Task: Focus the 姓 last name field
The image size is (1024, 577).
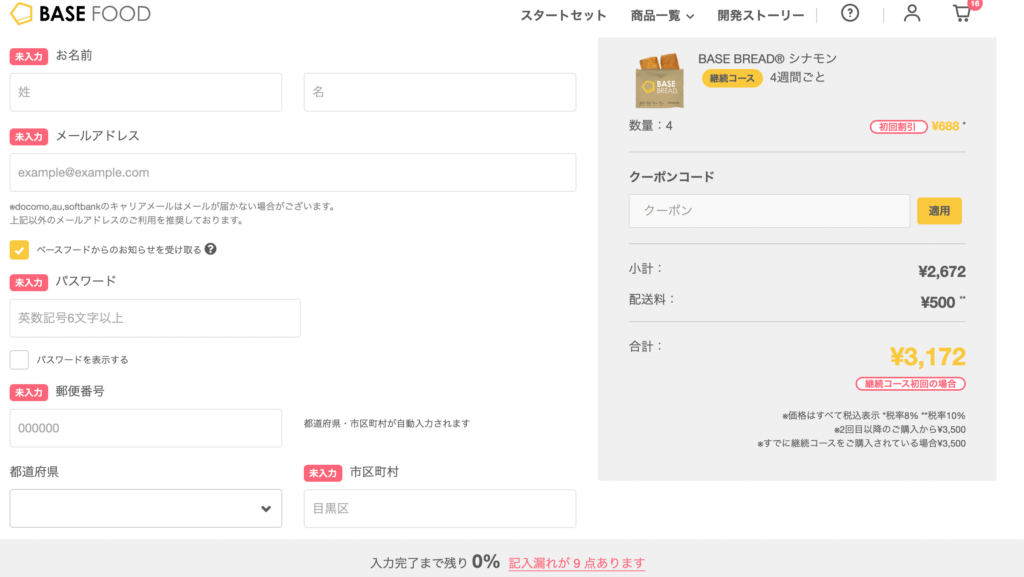Action: click(146, 92)
